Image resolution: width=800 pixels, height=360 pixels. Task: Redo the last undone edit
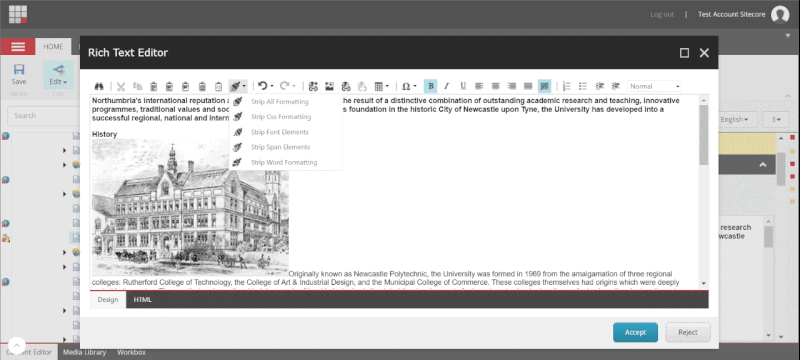285,86
